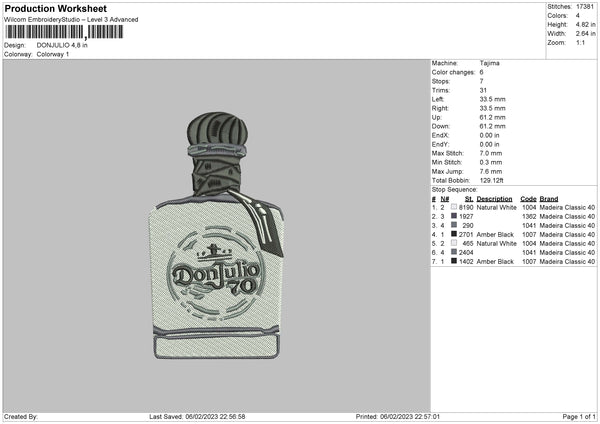600x424 pixels.
Task: Click the Zoom value '1:1'
Action: [580, 42]
